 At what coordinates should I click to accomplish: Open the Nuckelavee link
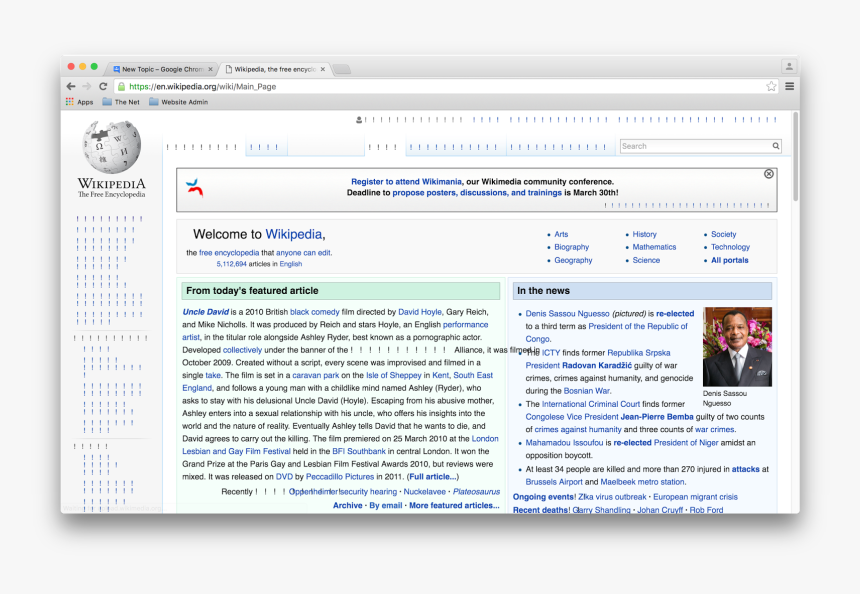tap(425, 492)
